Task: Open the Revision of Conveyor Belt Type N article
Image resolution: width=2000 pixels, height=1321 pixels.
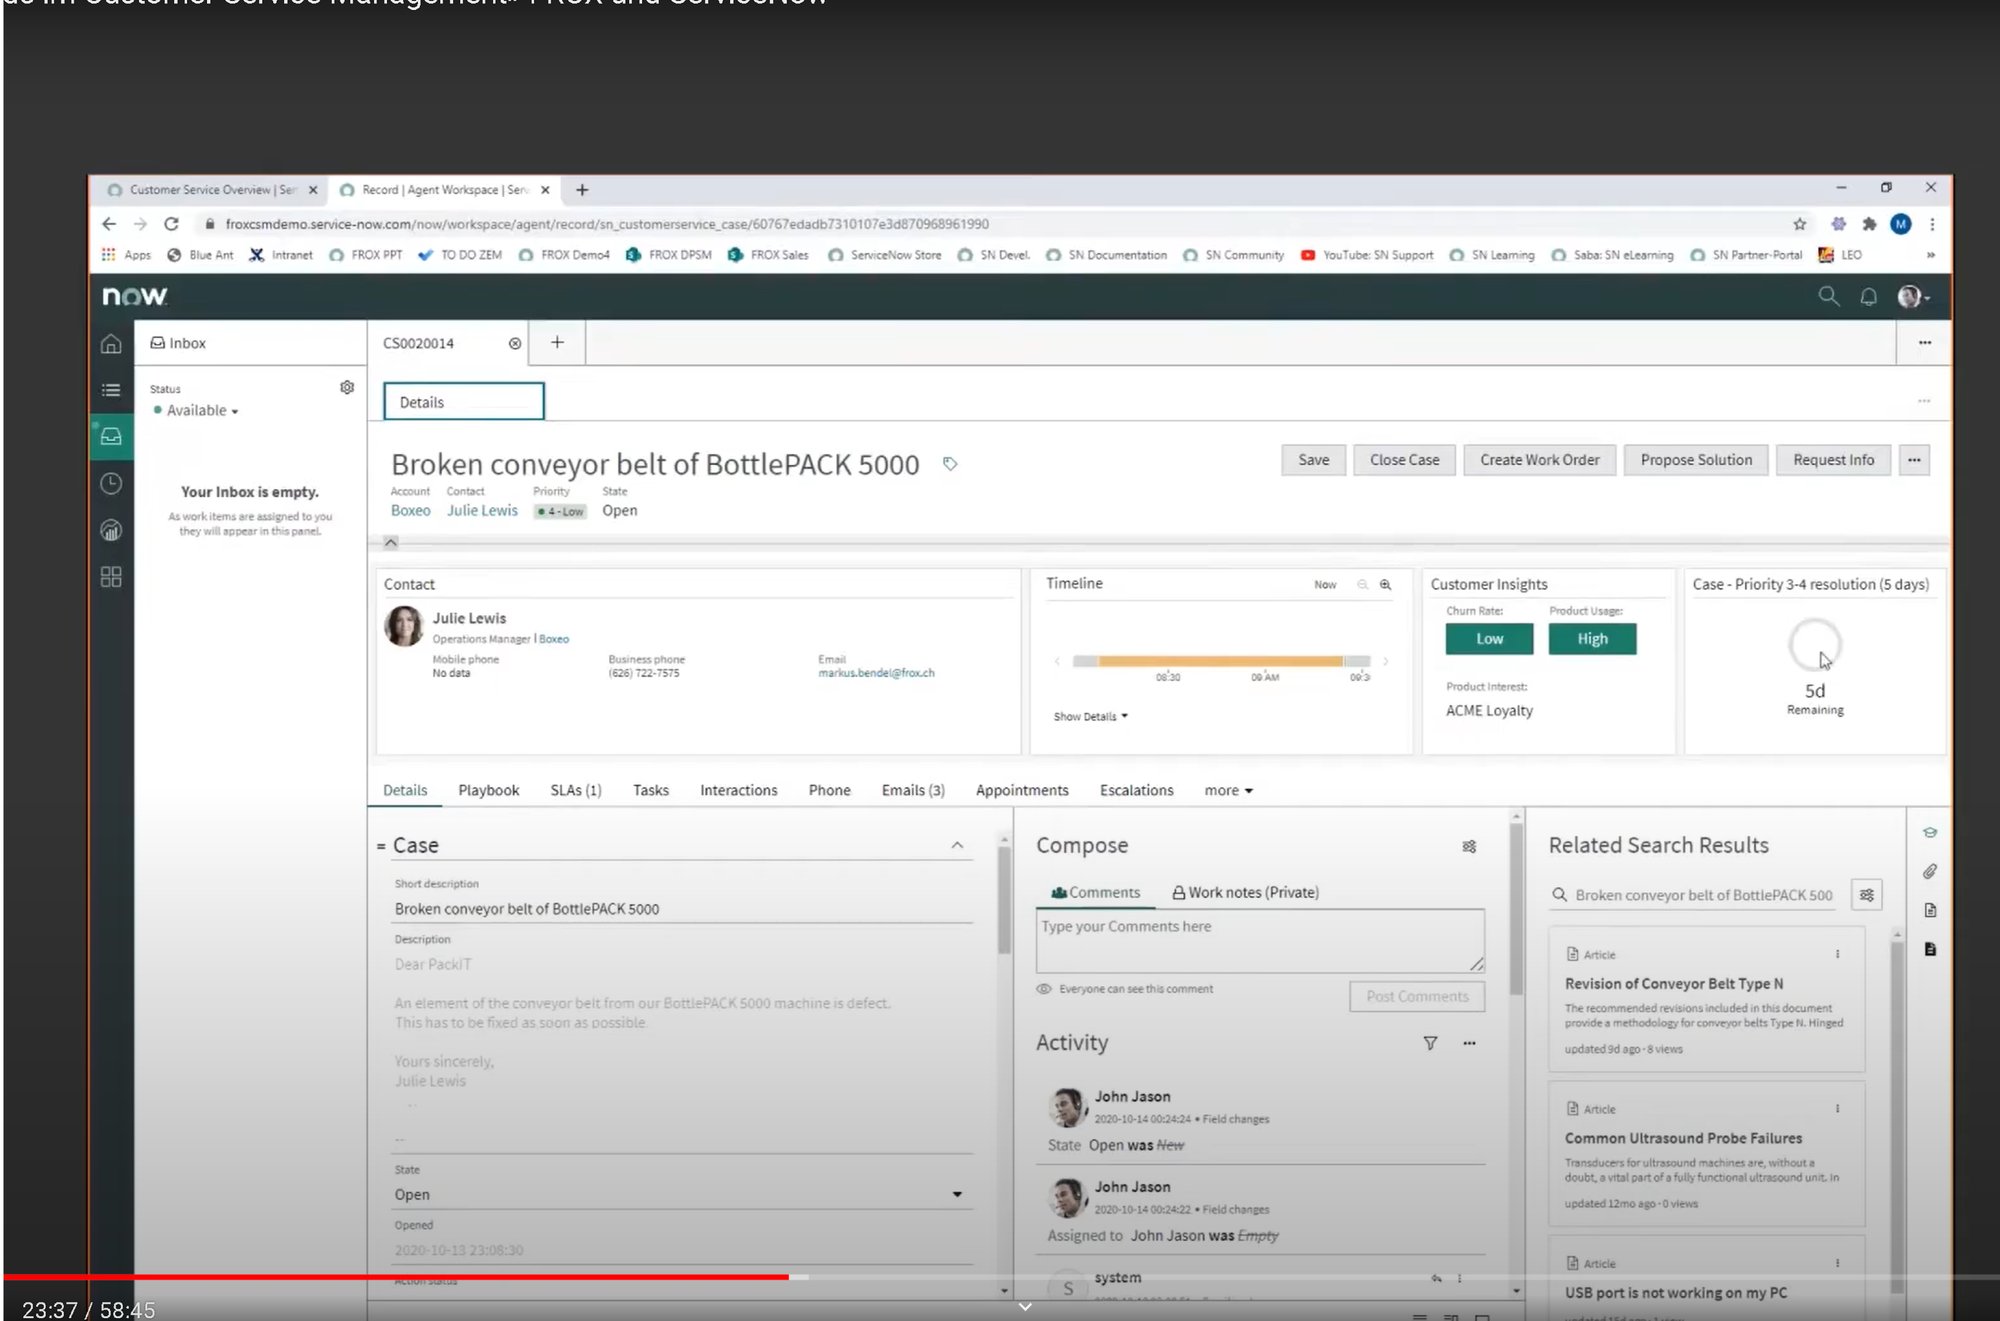Action: tap(1673, 984)
